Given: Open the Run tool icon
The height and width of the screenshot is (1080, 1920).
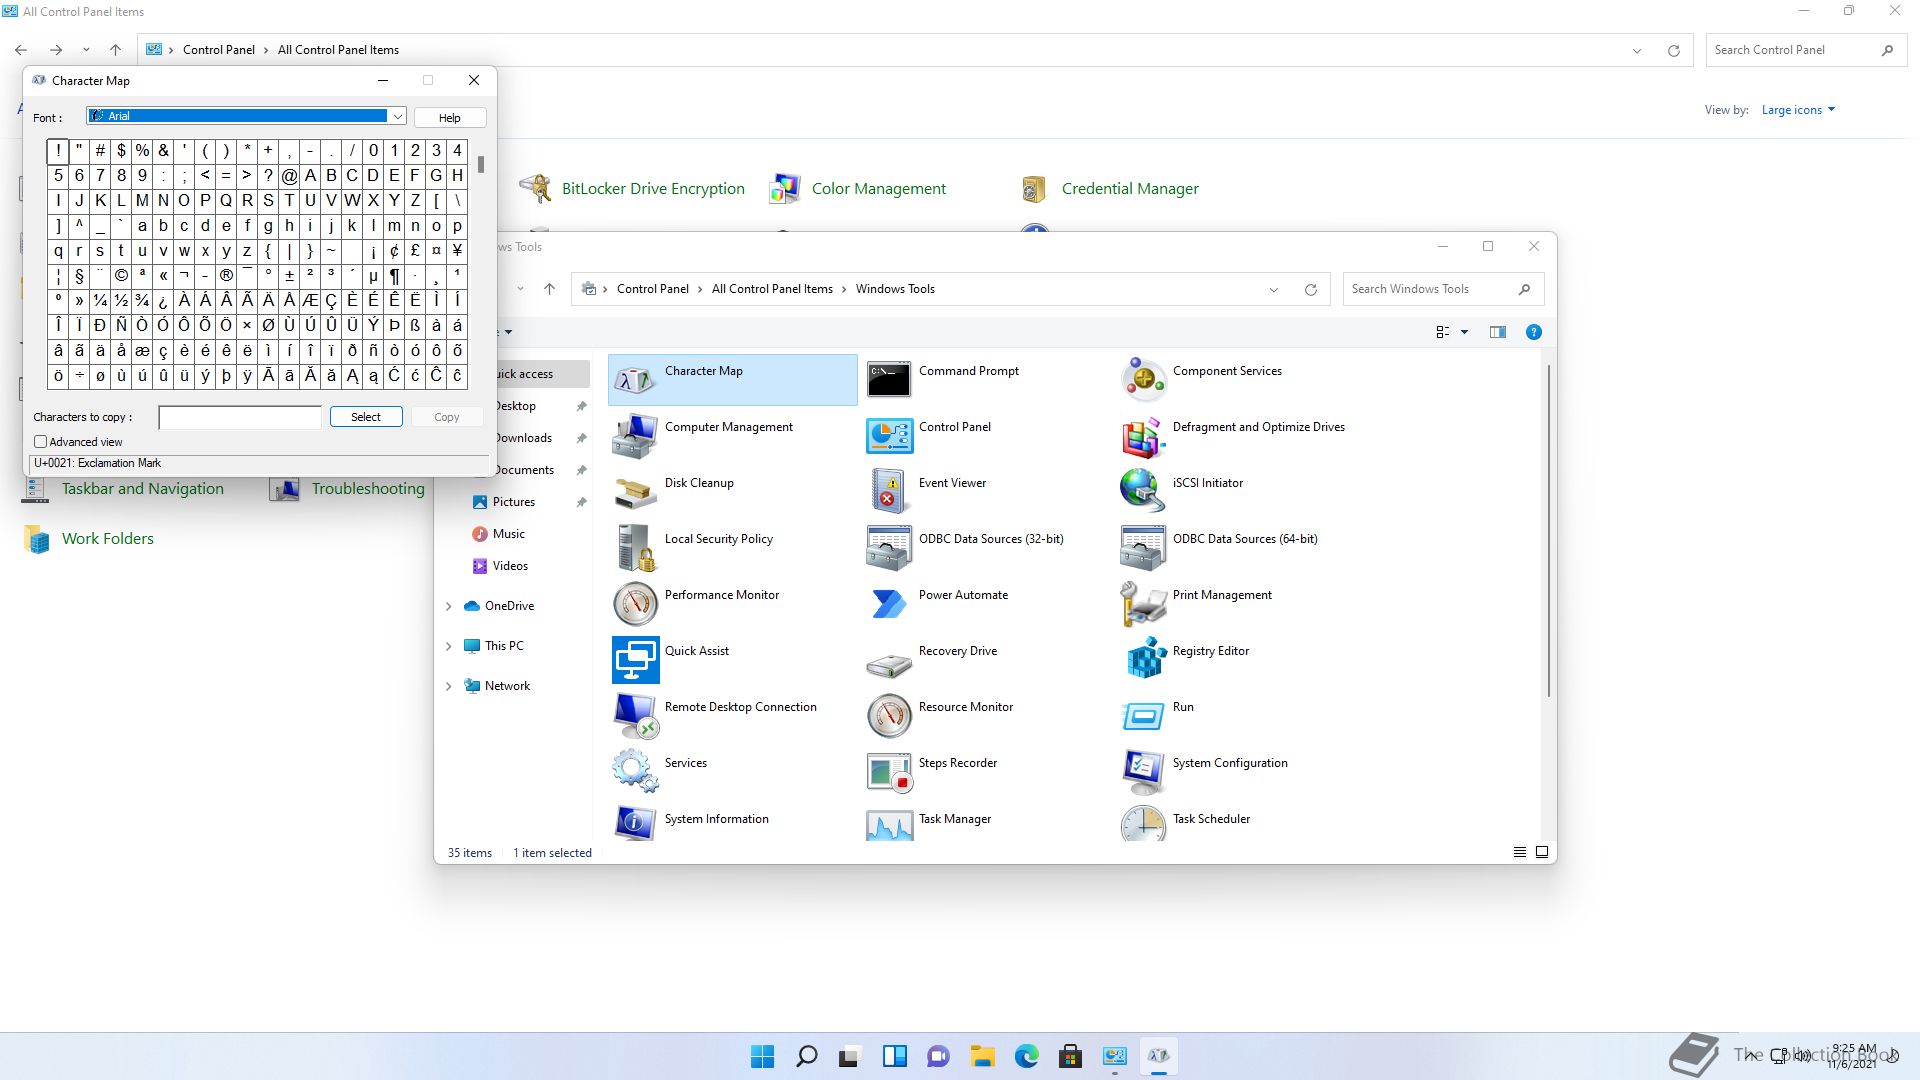Looking at the screenshot, I should tap(1143, 716).
